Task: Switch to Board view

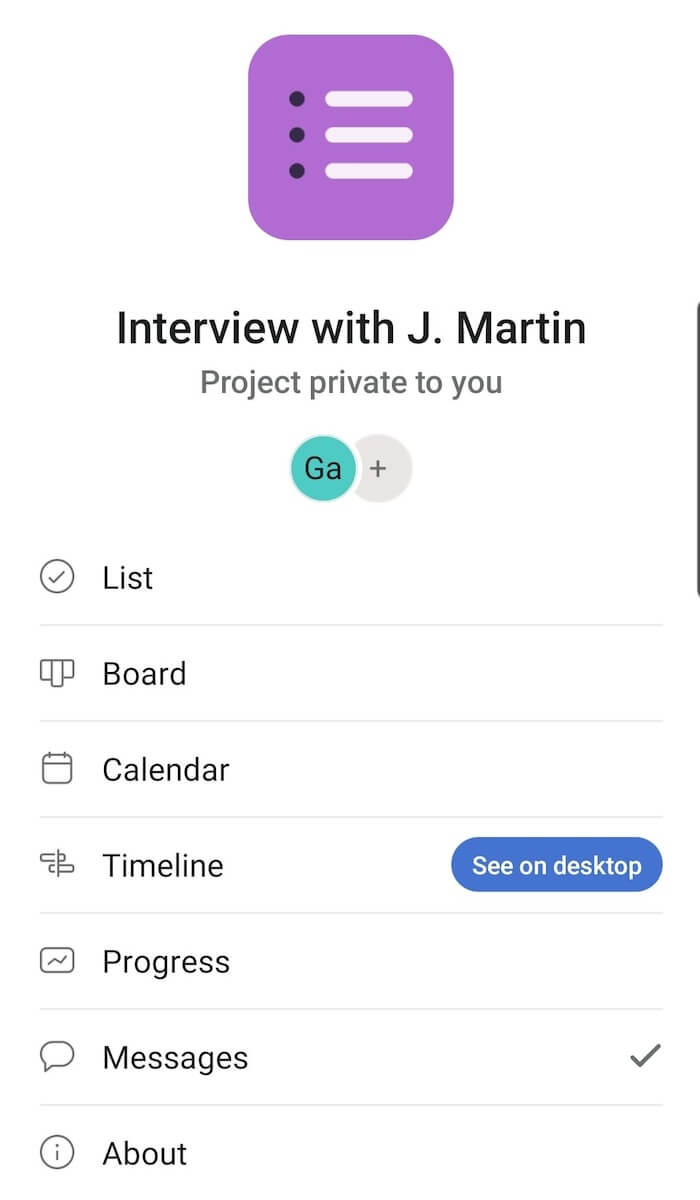Action: (x=144, y=674)
